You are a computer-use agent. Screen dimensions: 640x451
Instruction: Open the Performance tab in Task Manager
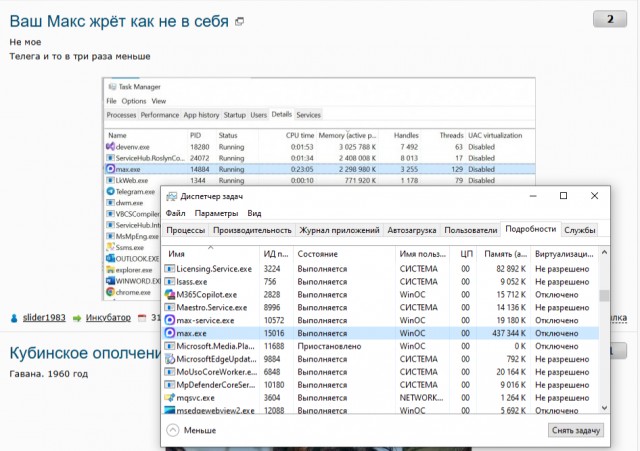(160, 115)
